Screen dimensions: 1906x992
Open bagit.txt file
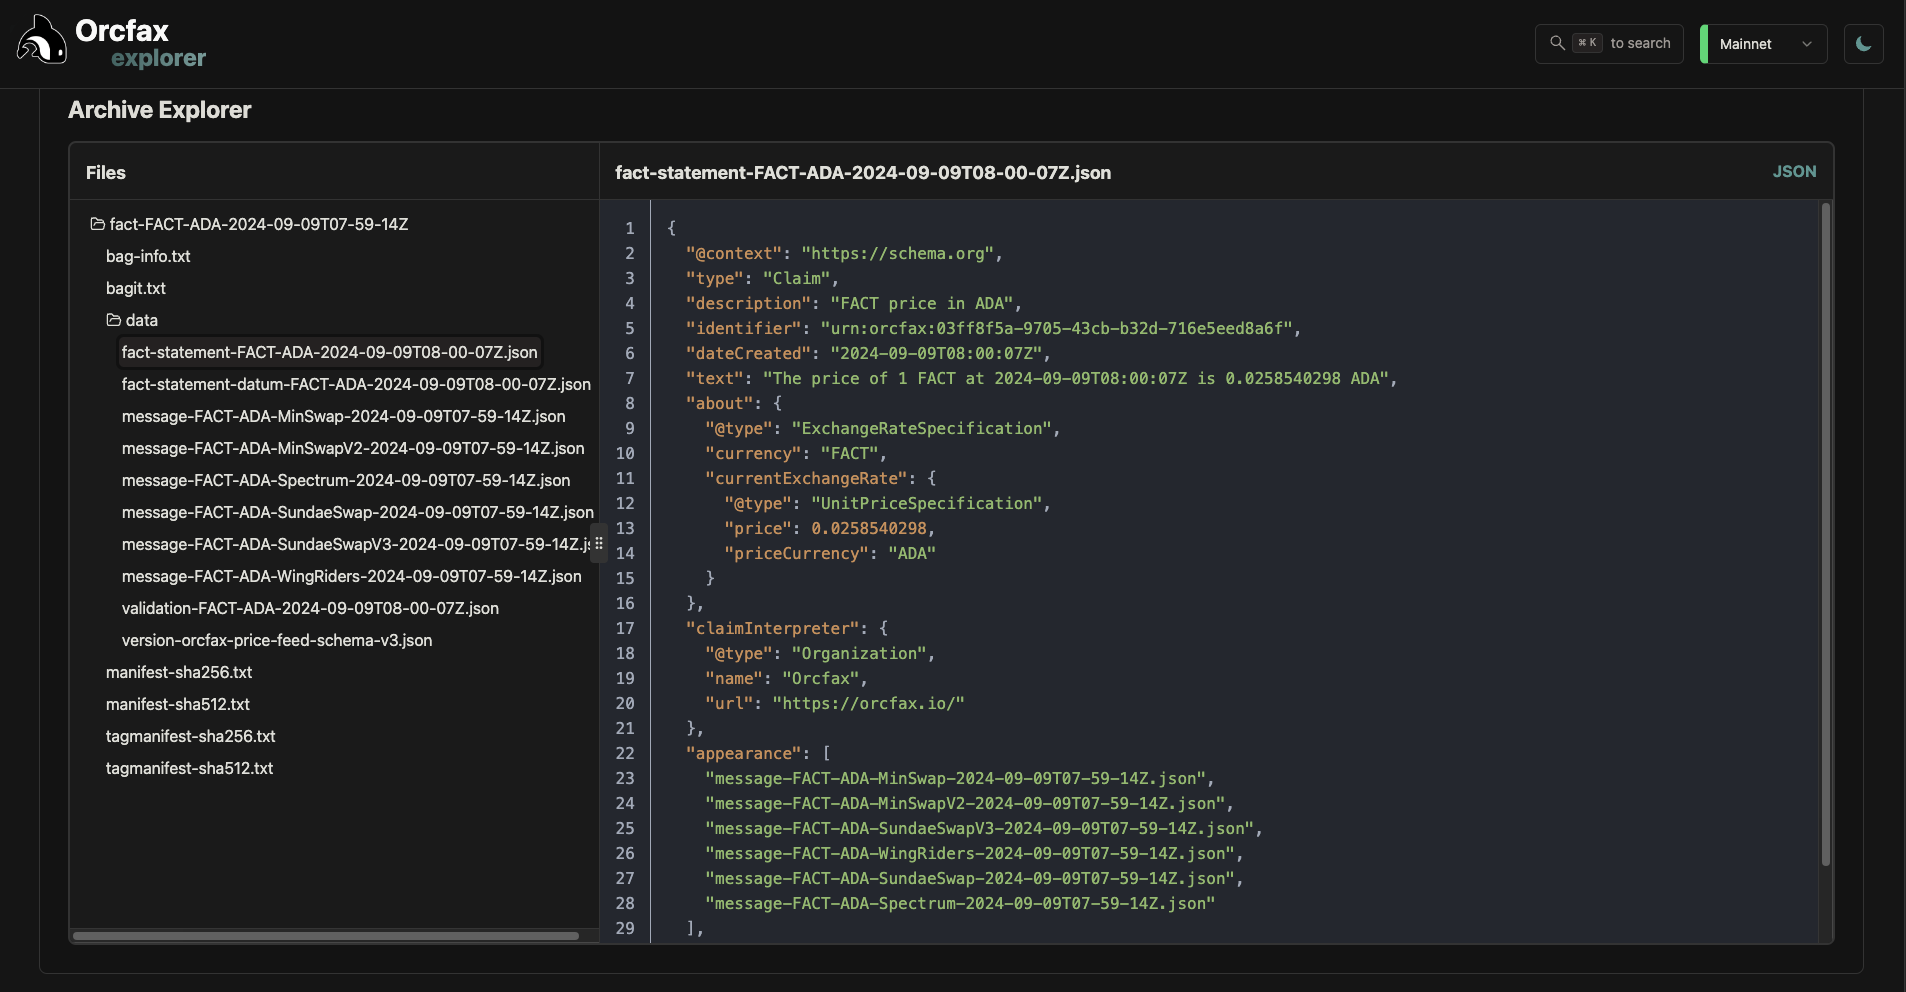[x=136, y=288]
